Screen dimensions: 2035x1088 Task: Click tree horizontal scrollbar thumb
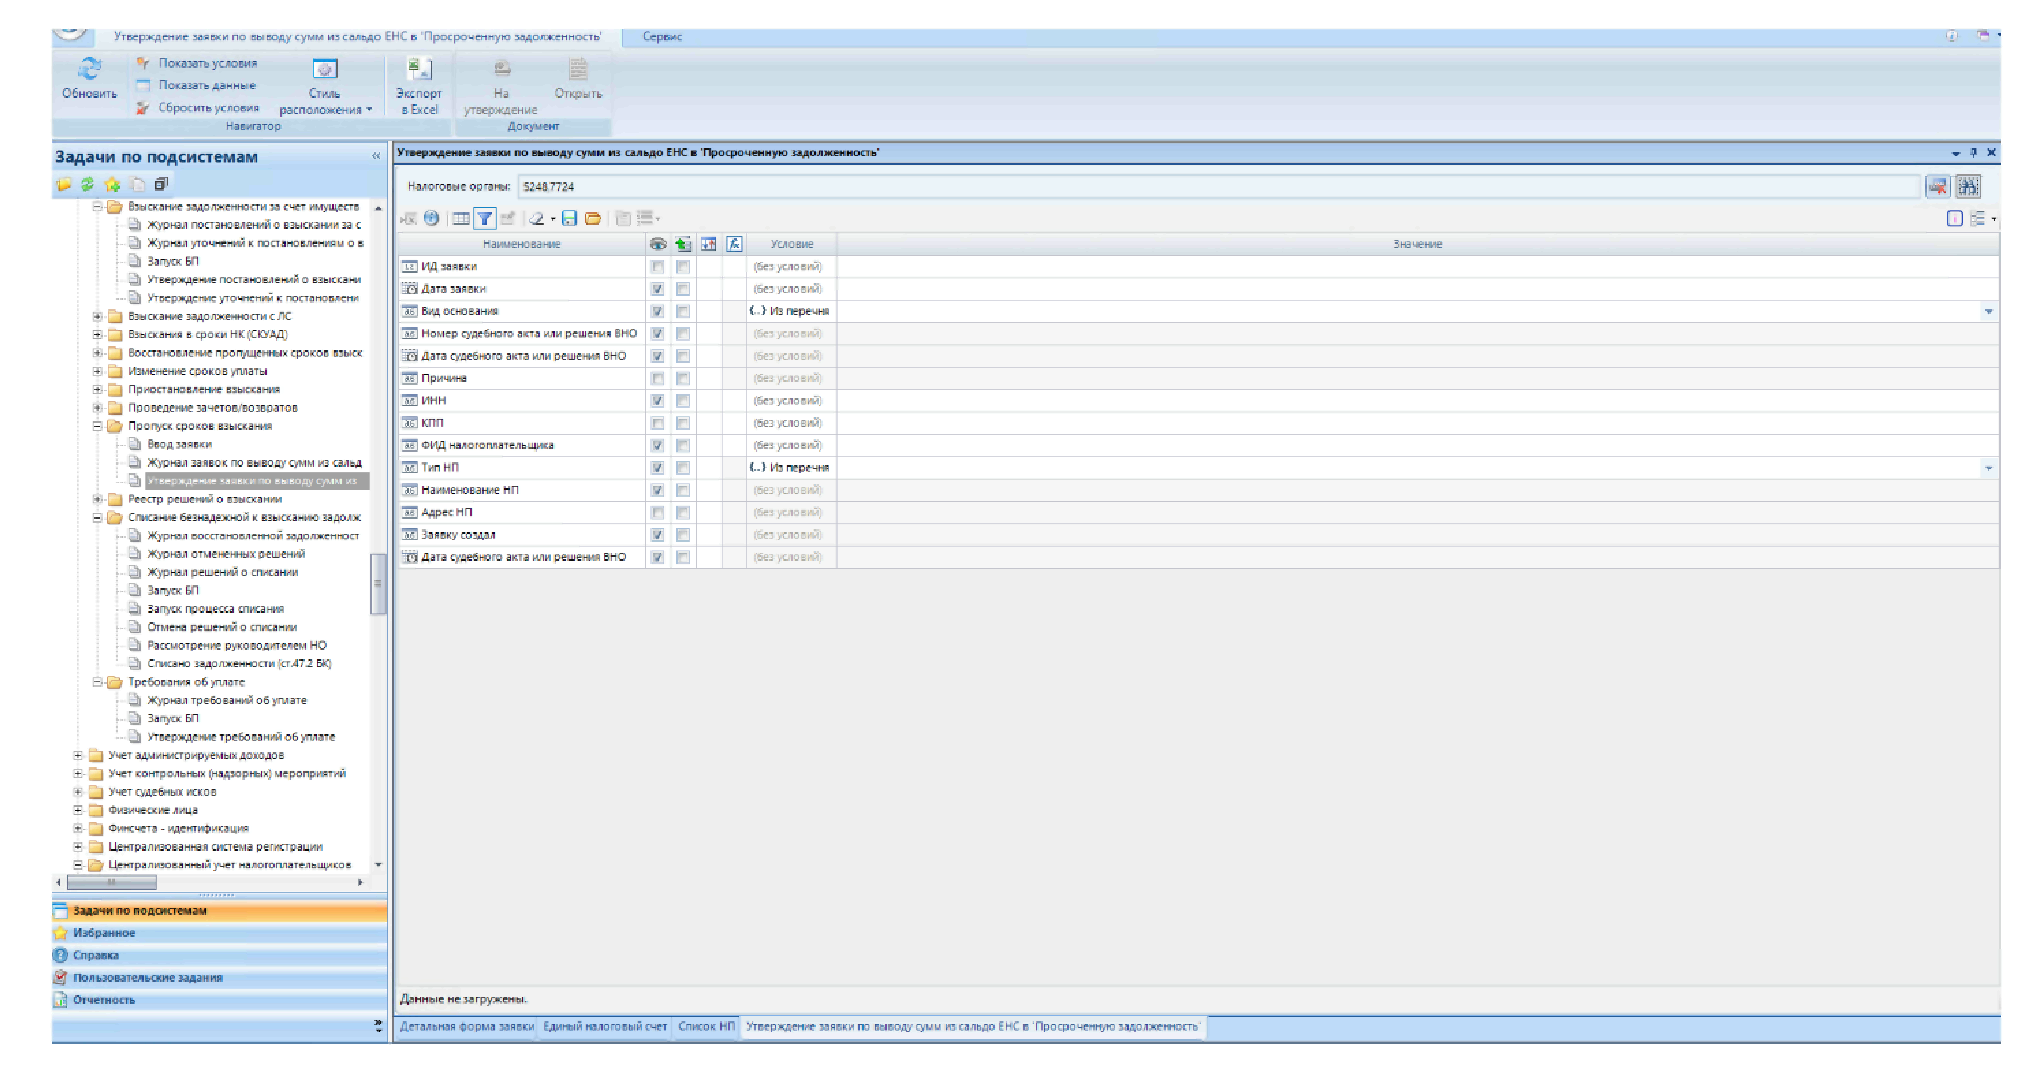point(111,883)
